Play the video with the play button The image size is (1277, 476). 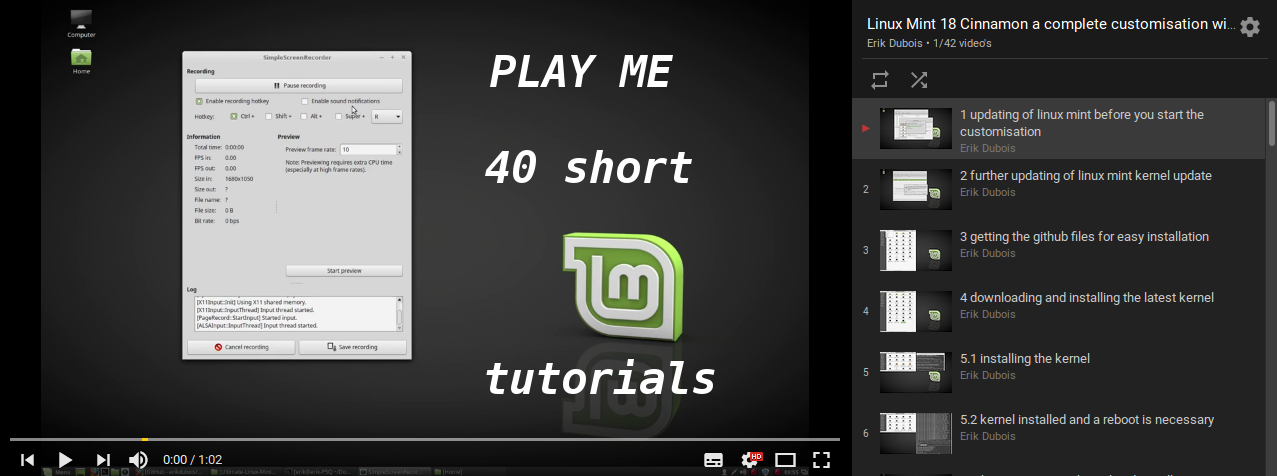[x=65, y=460]
